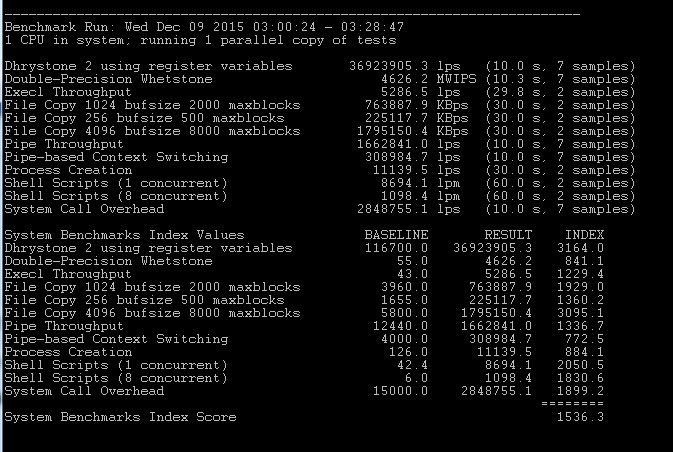
Task: Click file copy index '1929.0'
Action: [x=581, y=287]
